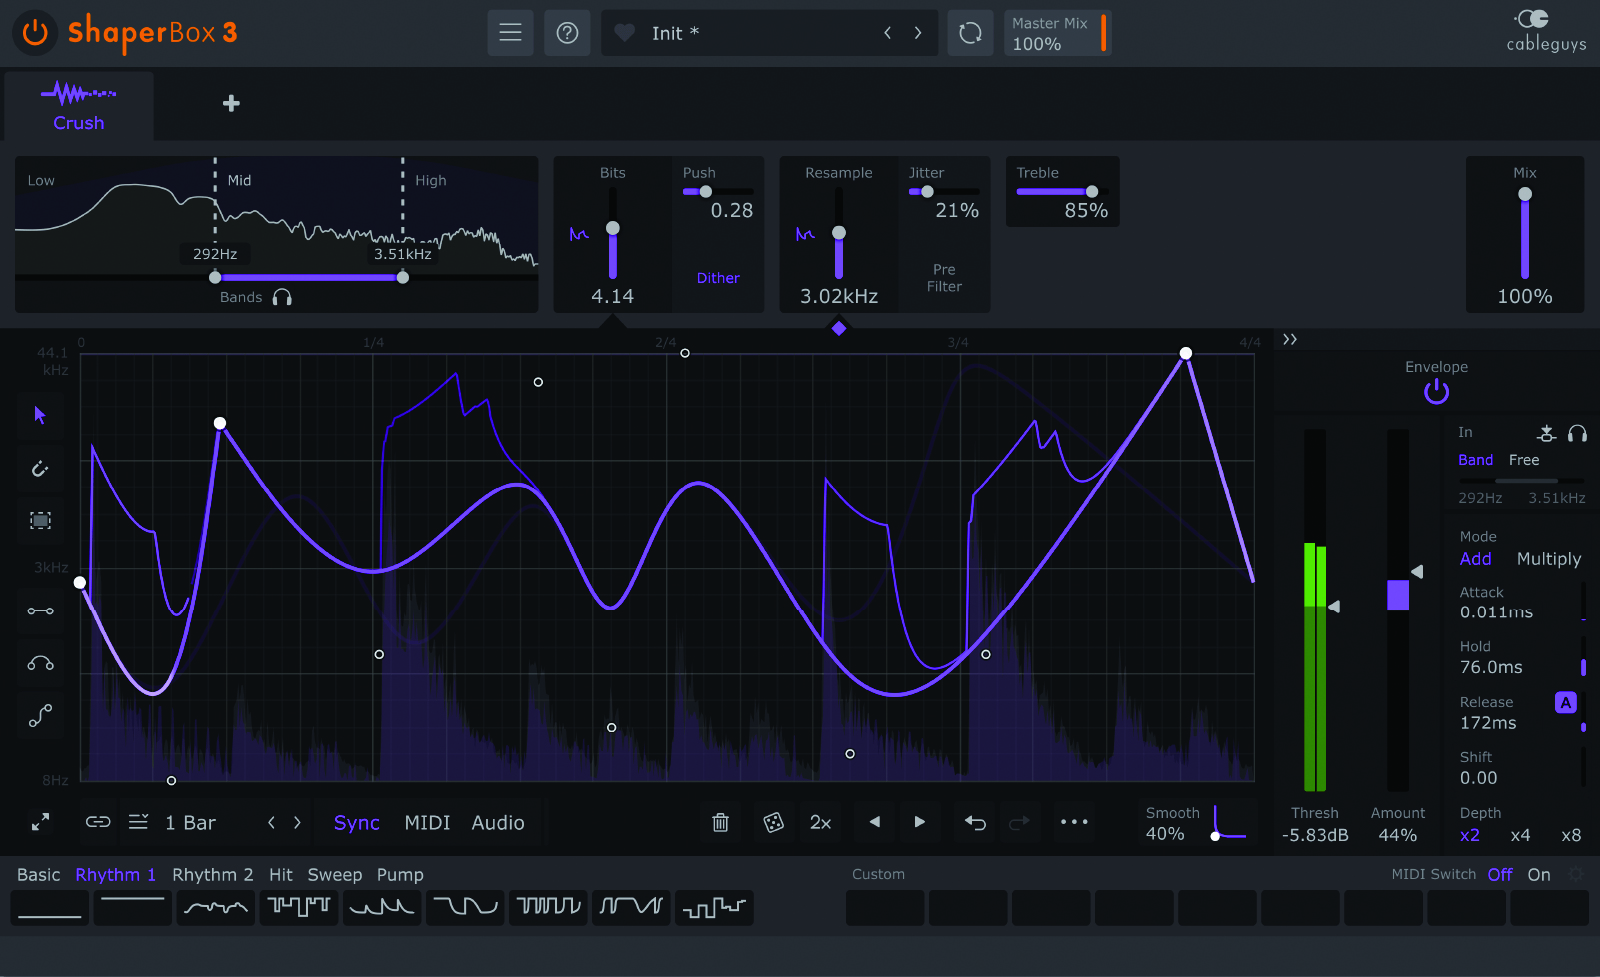Open the Basic wave category

click(x=38, y=874)
